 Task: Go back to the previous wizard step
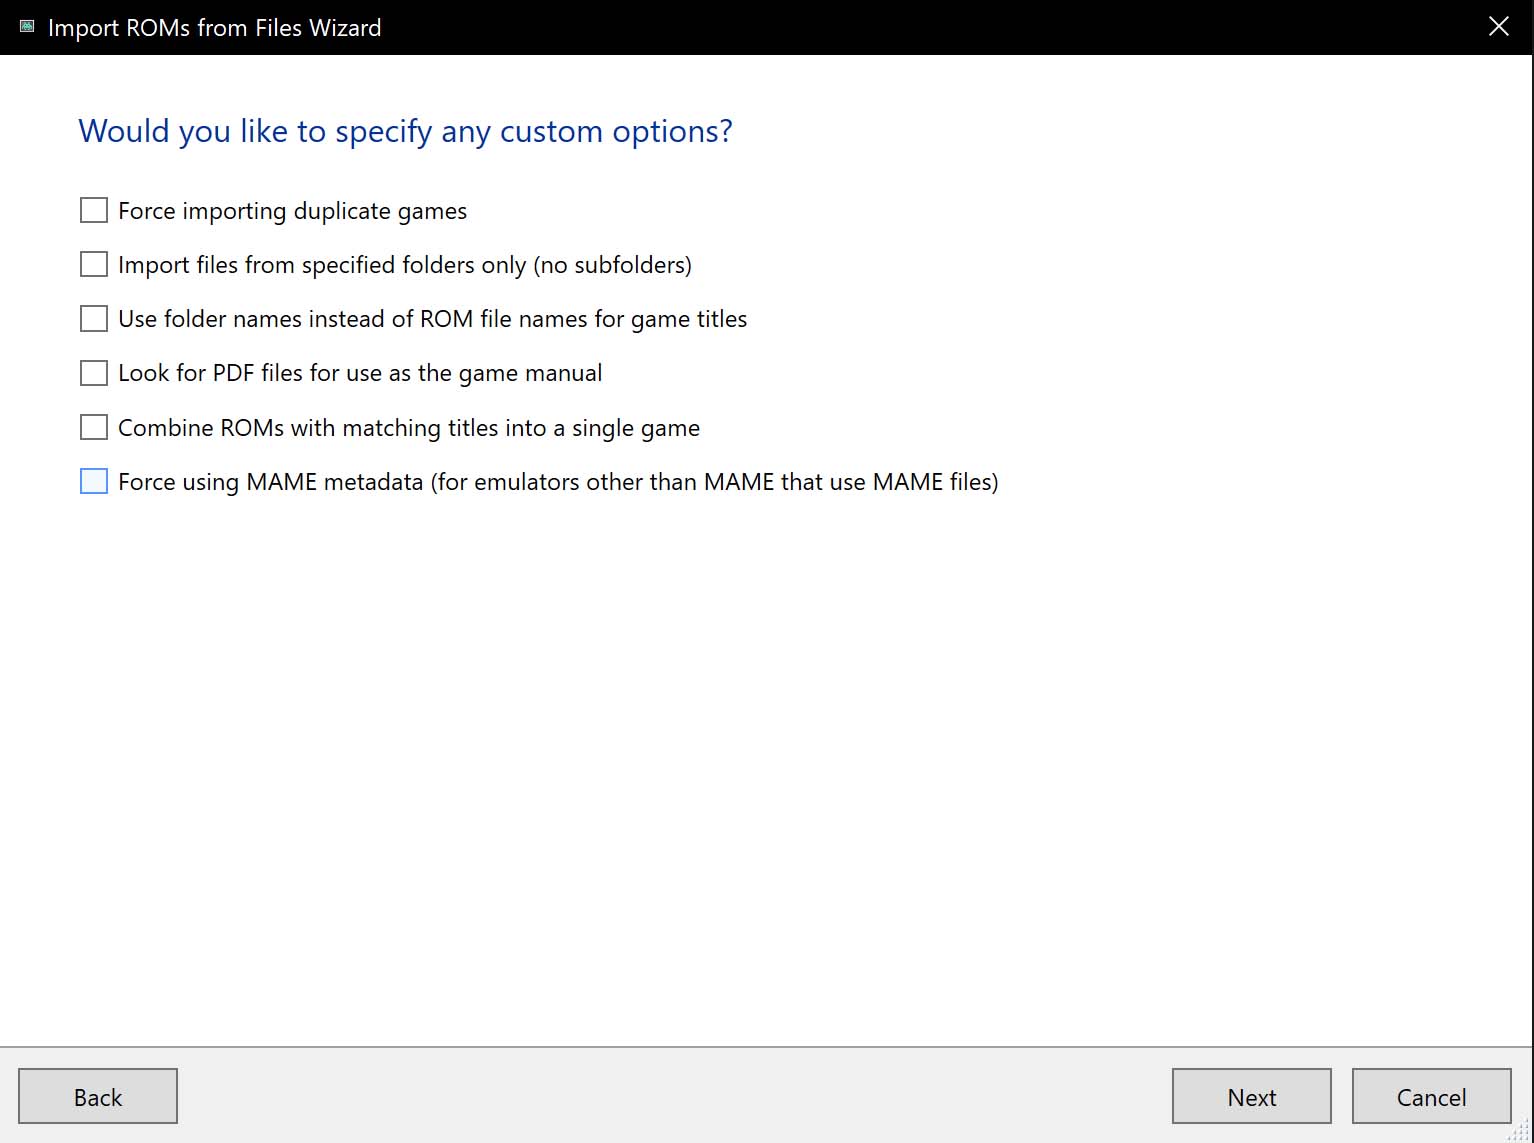point(98,1096)
